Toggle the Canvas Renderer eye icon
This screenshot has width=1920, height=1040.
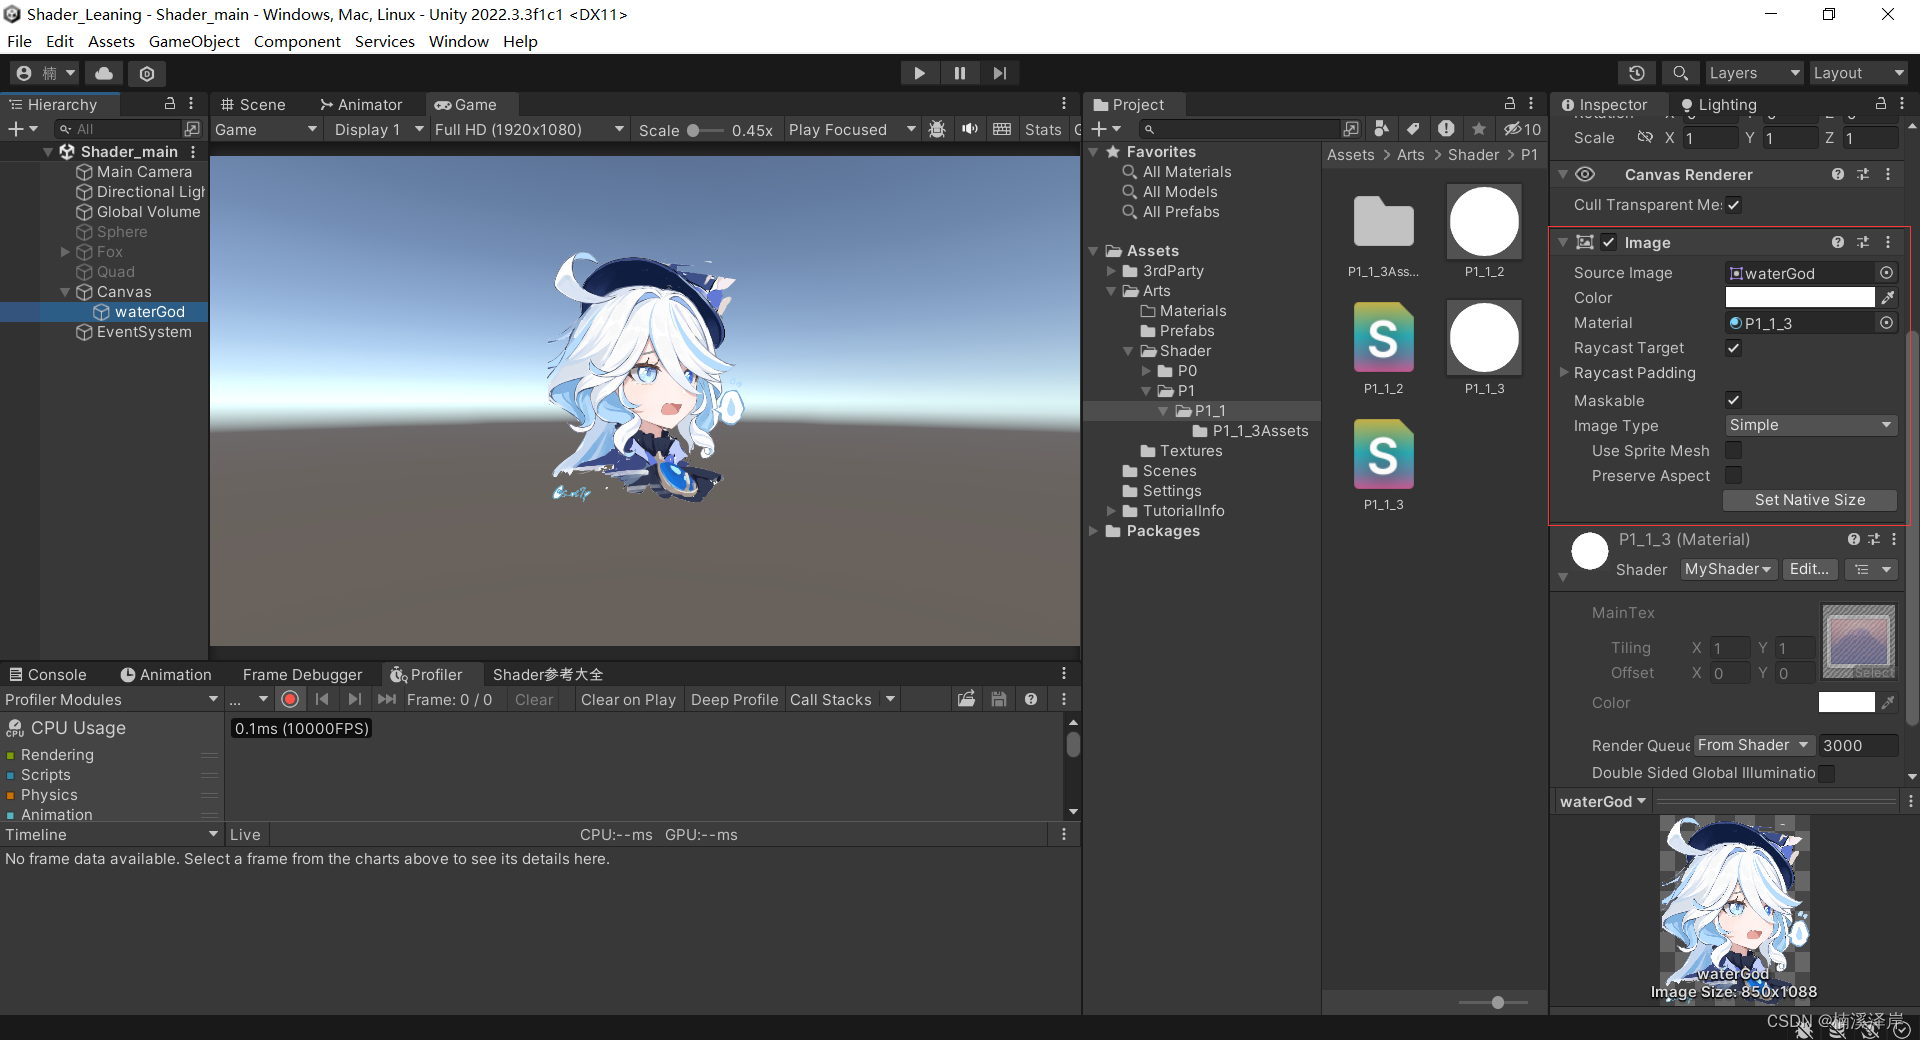[1585, 174]
